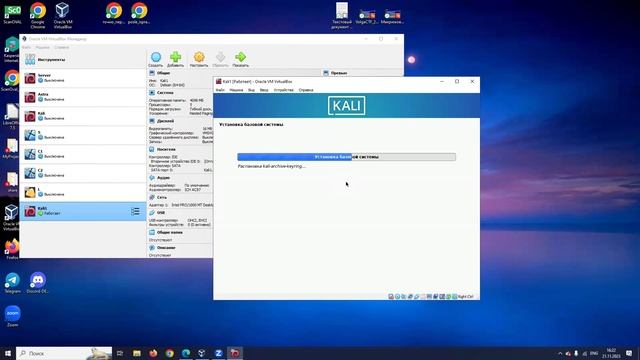The width and height of the screenshot is (640, 360).
Task: Open Вид menu in Kali1 VM window
Action: [x=251, y=90]
